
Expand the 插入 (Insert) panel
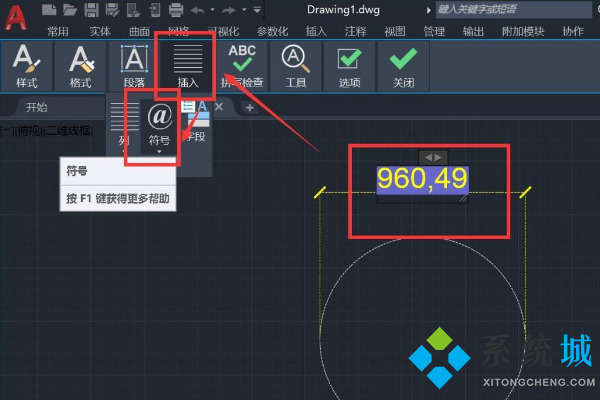click(187, 67)
